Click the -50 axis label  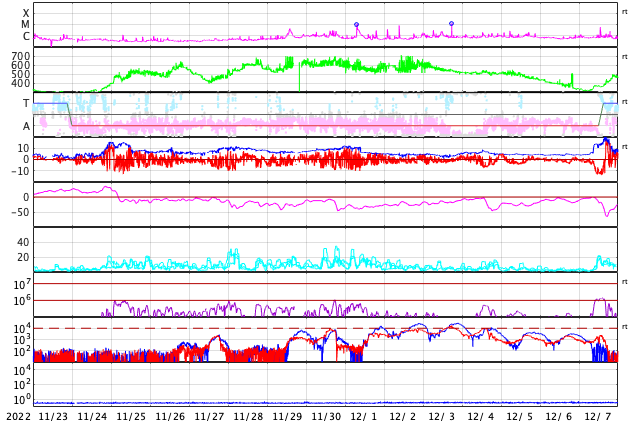pyautogui.click(x=21, y=212)
